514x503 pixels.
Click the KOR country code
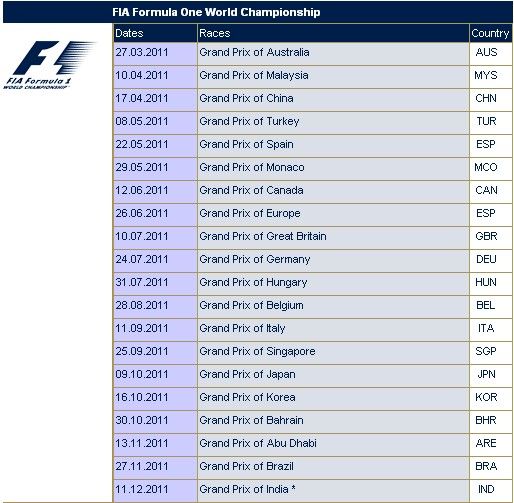486,397
